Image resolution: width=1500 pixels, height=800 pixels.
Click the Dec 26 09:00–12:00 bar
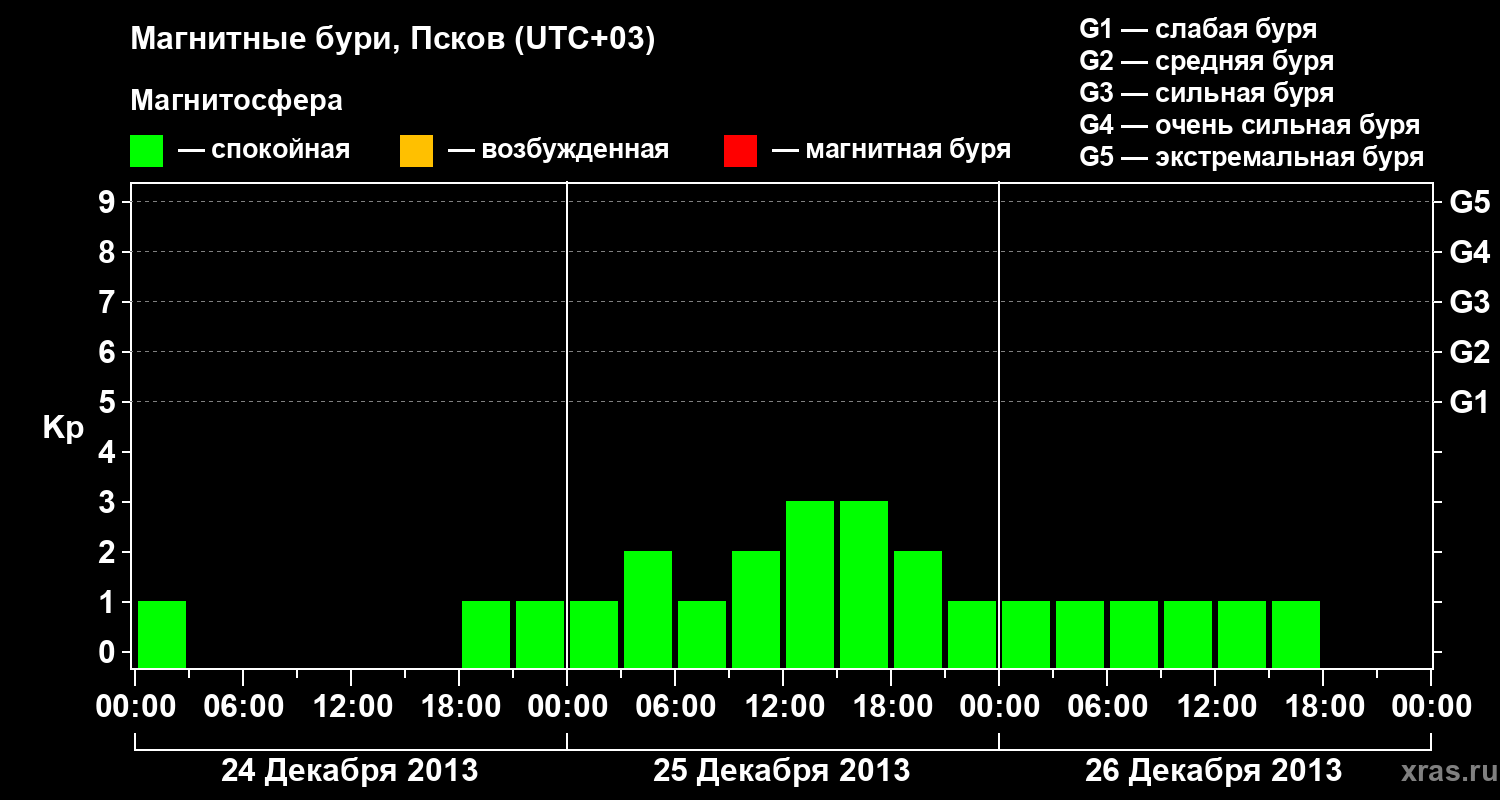1188,634
